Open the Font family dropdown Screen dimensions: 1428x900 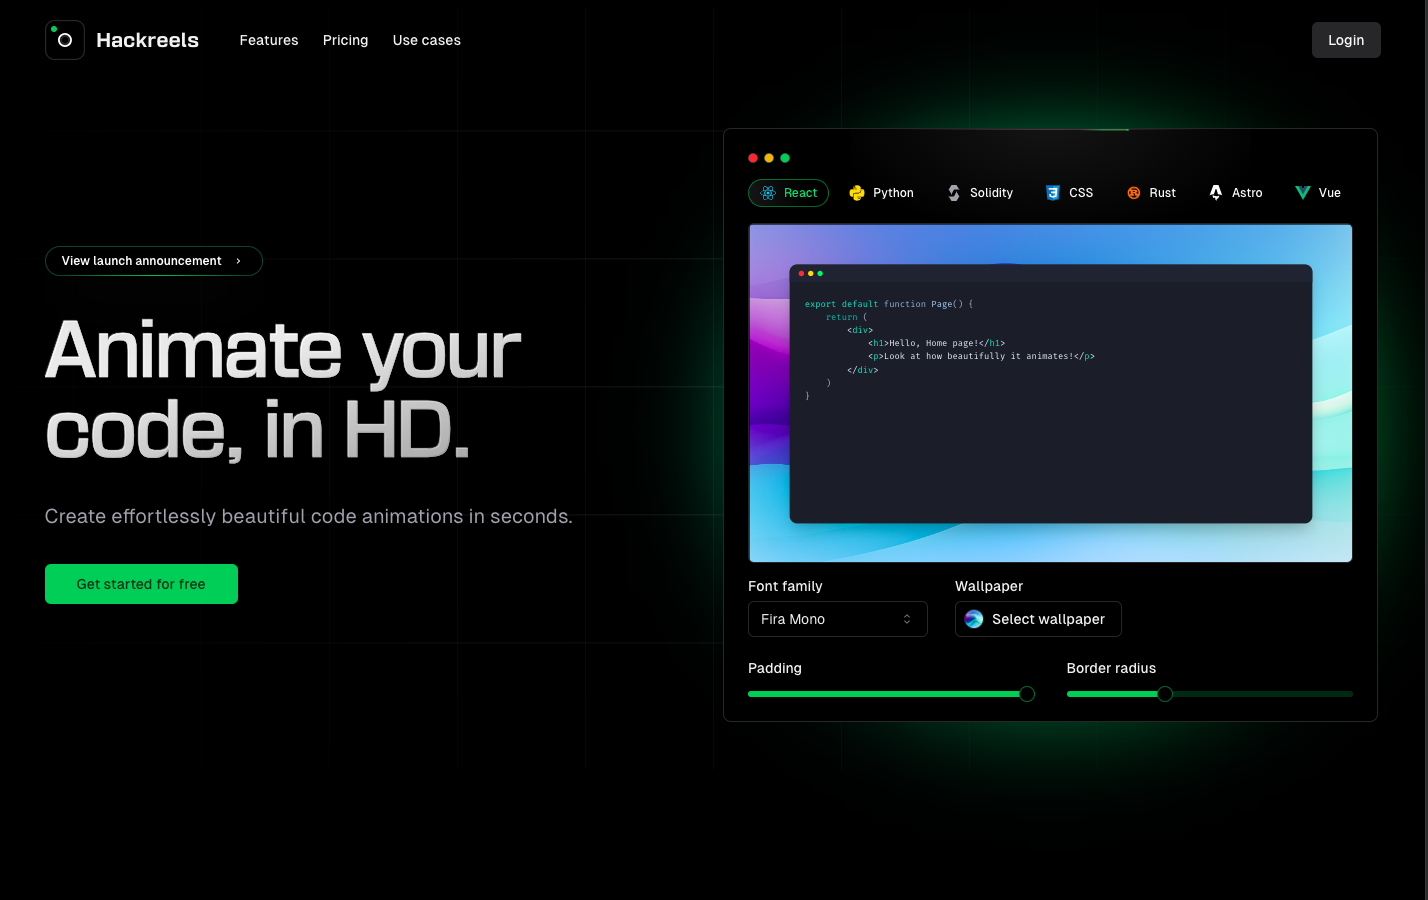(837, 619)
